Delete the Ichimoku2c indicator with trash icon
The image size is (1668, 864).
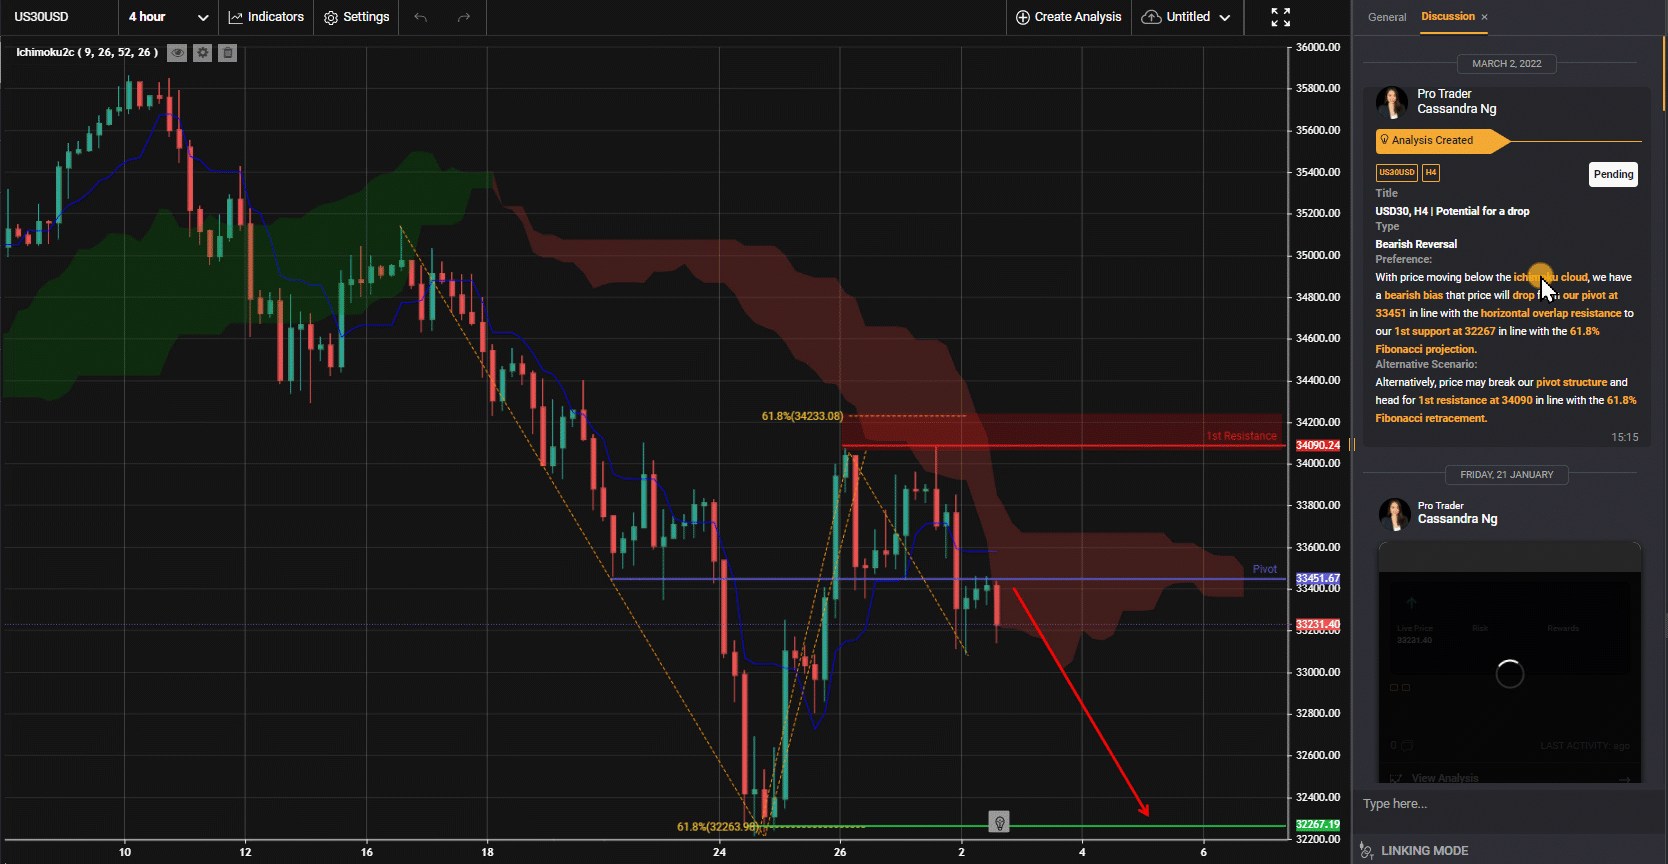(x=228, y=53)
